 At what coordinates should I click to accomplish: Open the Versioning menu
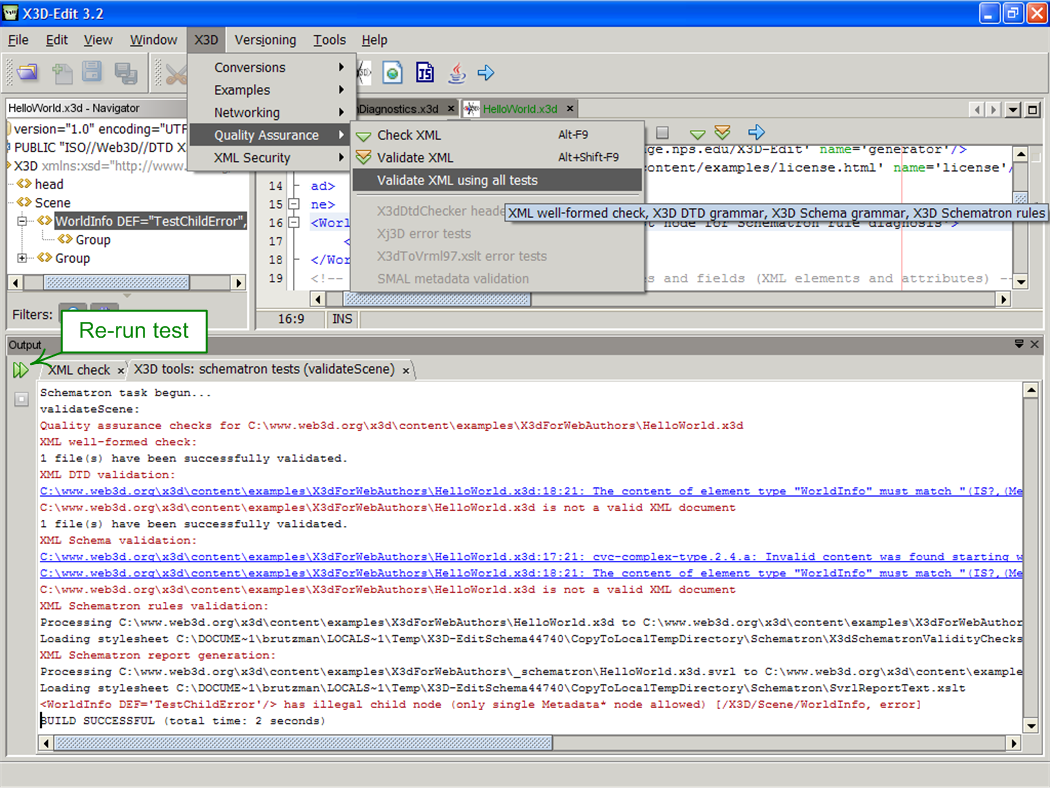click(265, 40)
